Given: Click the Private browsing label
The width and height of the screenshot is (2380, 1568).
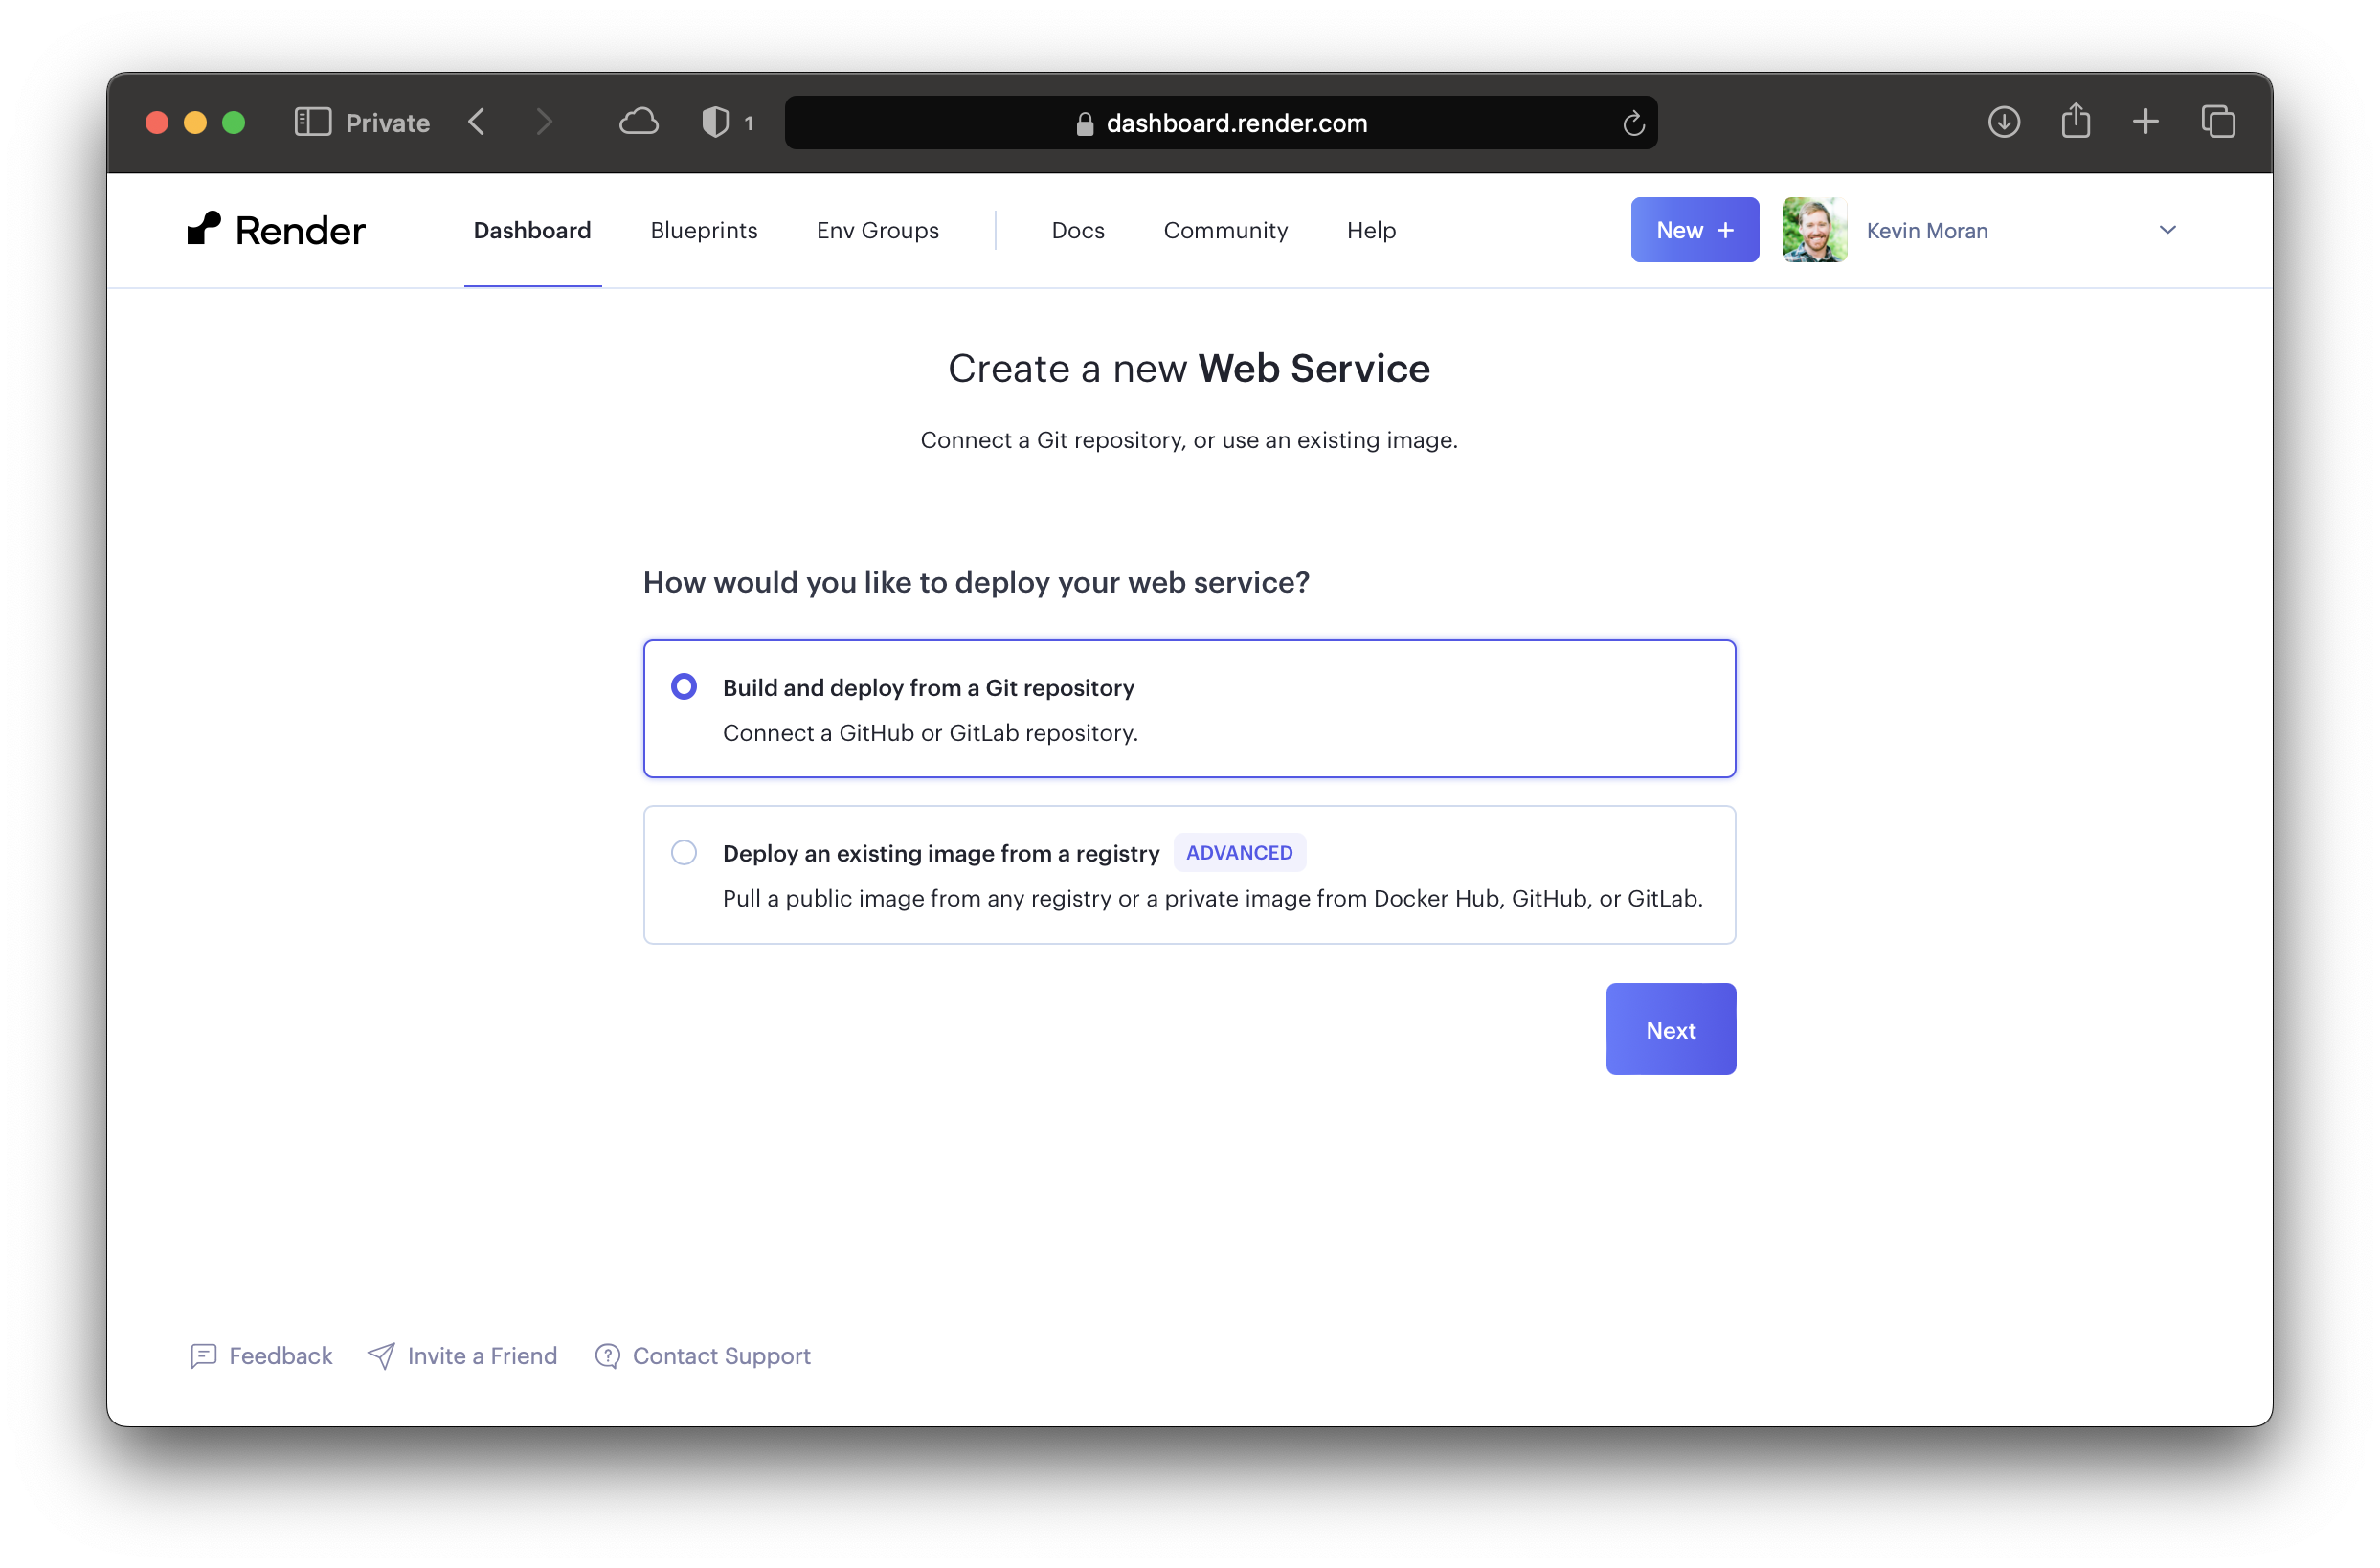Looking at the screenshot, I should click(x=387, y=123).
